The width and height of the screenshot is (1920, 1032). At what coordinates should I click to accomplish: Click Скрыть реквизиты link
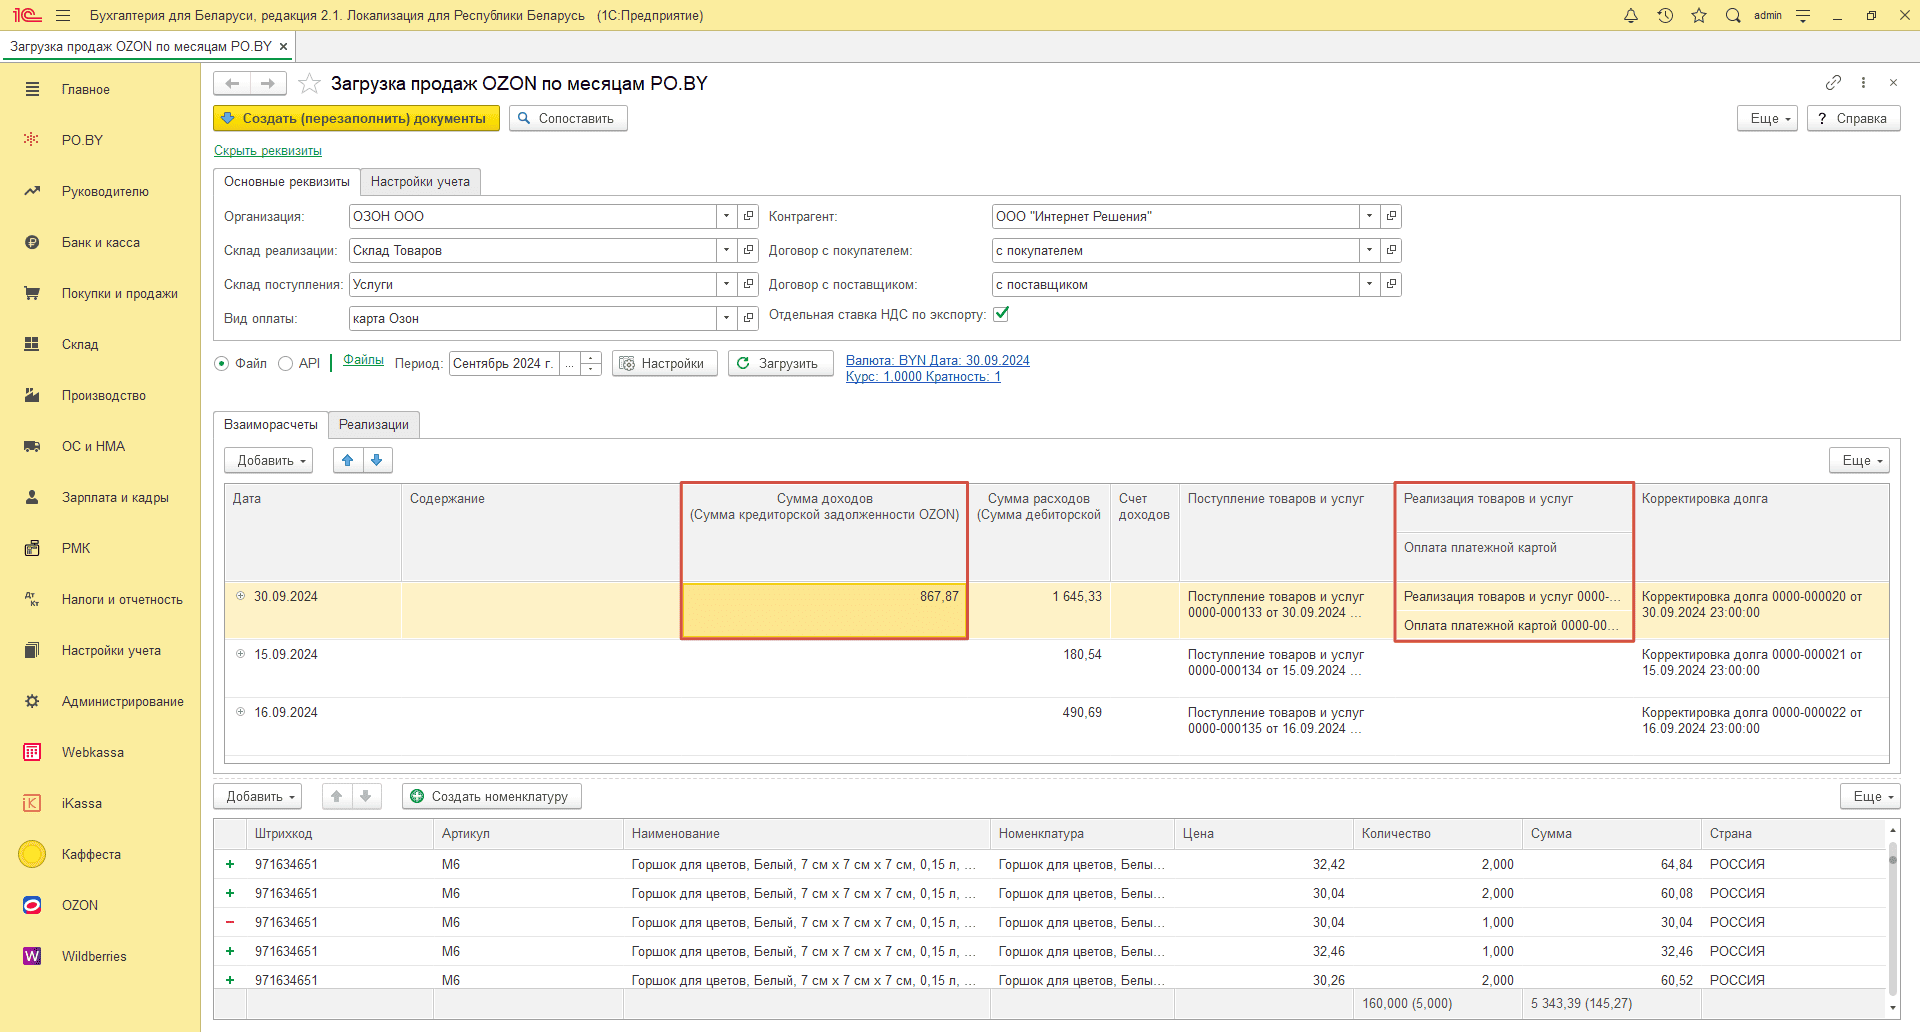click(x=268, y=150)
